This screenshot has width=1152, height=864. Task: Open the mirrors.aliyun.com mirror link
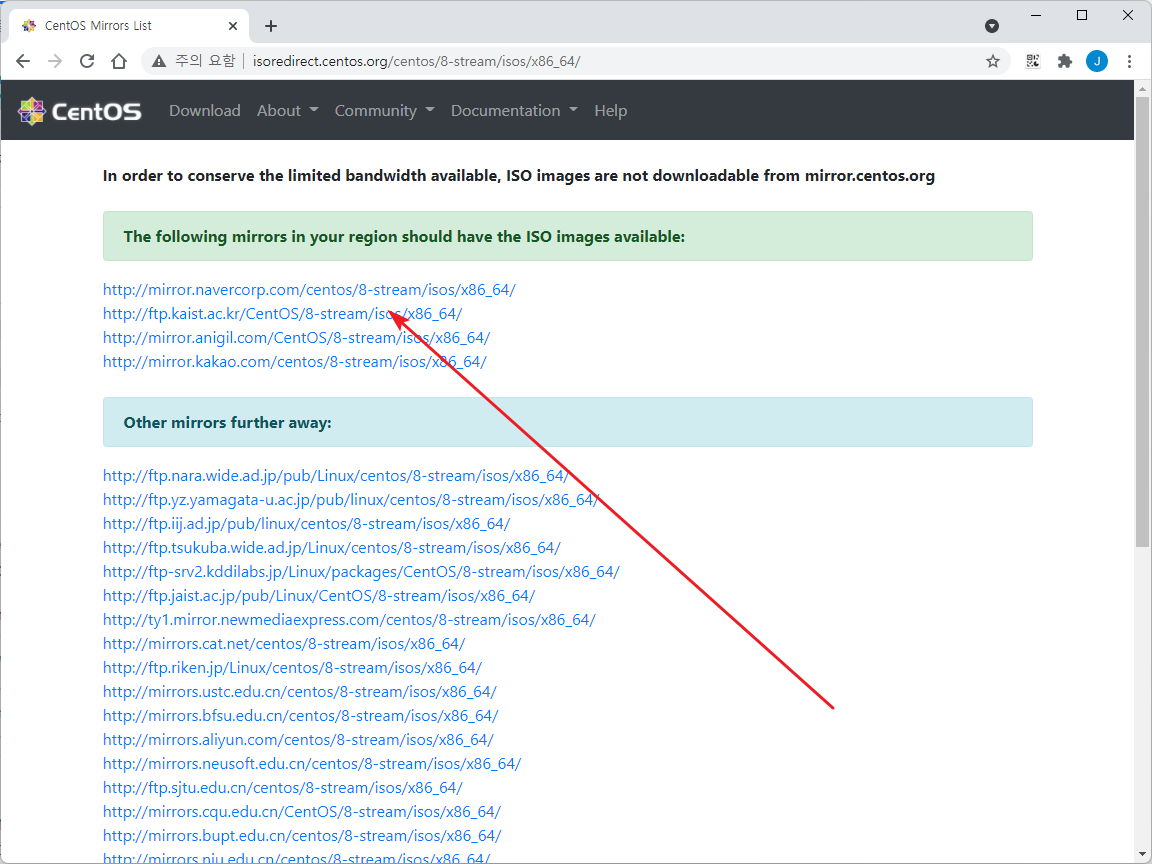click(298, 740)
